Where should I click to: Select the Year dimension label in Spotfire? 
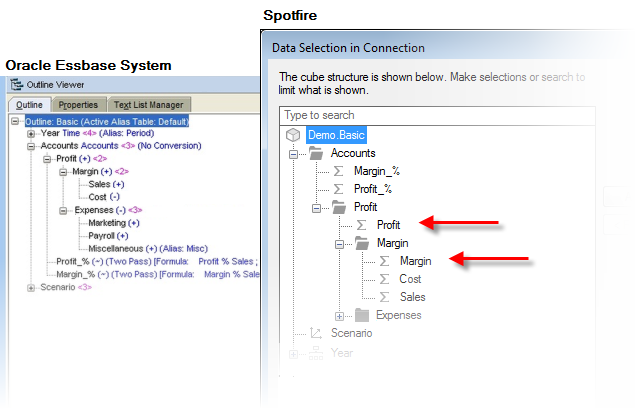(x=342, y=353)
